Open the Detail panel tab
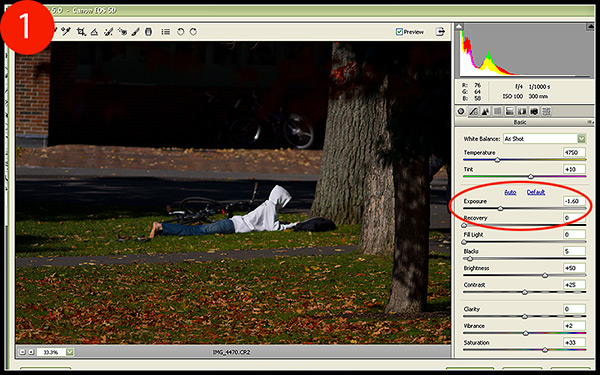Image resolution: width=600 pixels, height=375 pixels. (485, 111)
